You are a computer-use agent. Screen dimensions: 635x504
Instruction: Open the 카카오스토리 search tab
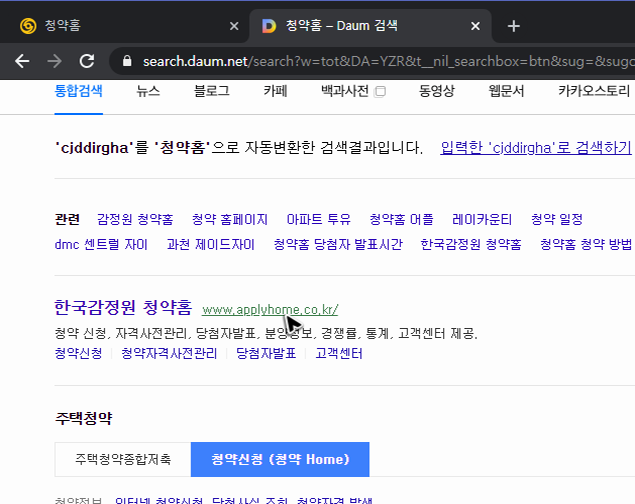pos(594,91)
